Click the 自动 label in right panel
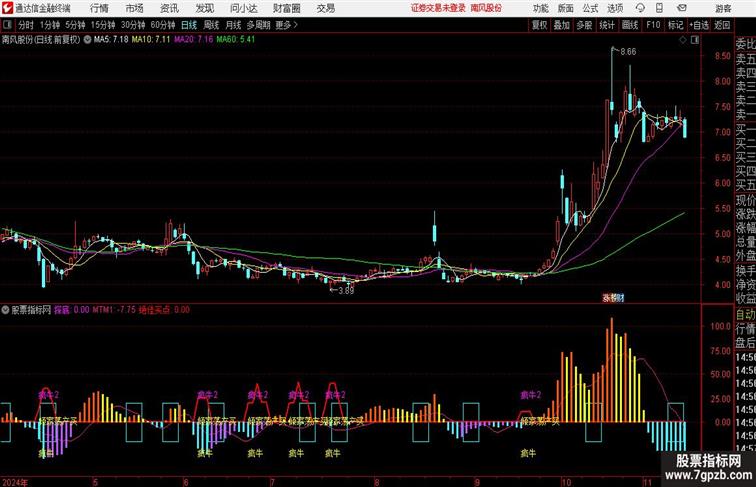 point(745,314)
